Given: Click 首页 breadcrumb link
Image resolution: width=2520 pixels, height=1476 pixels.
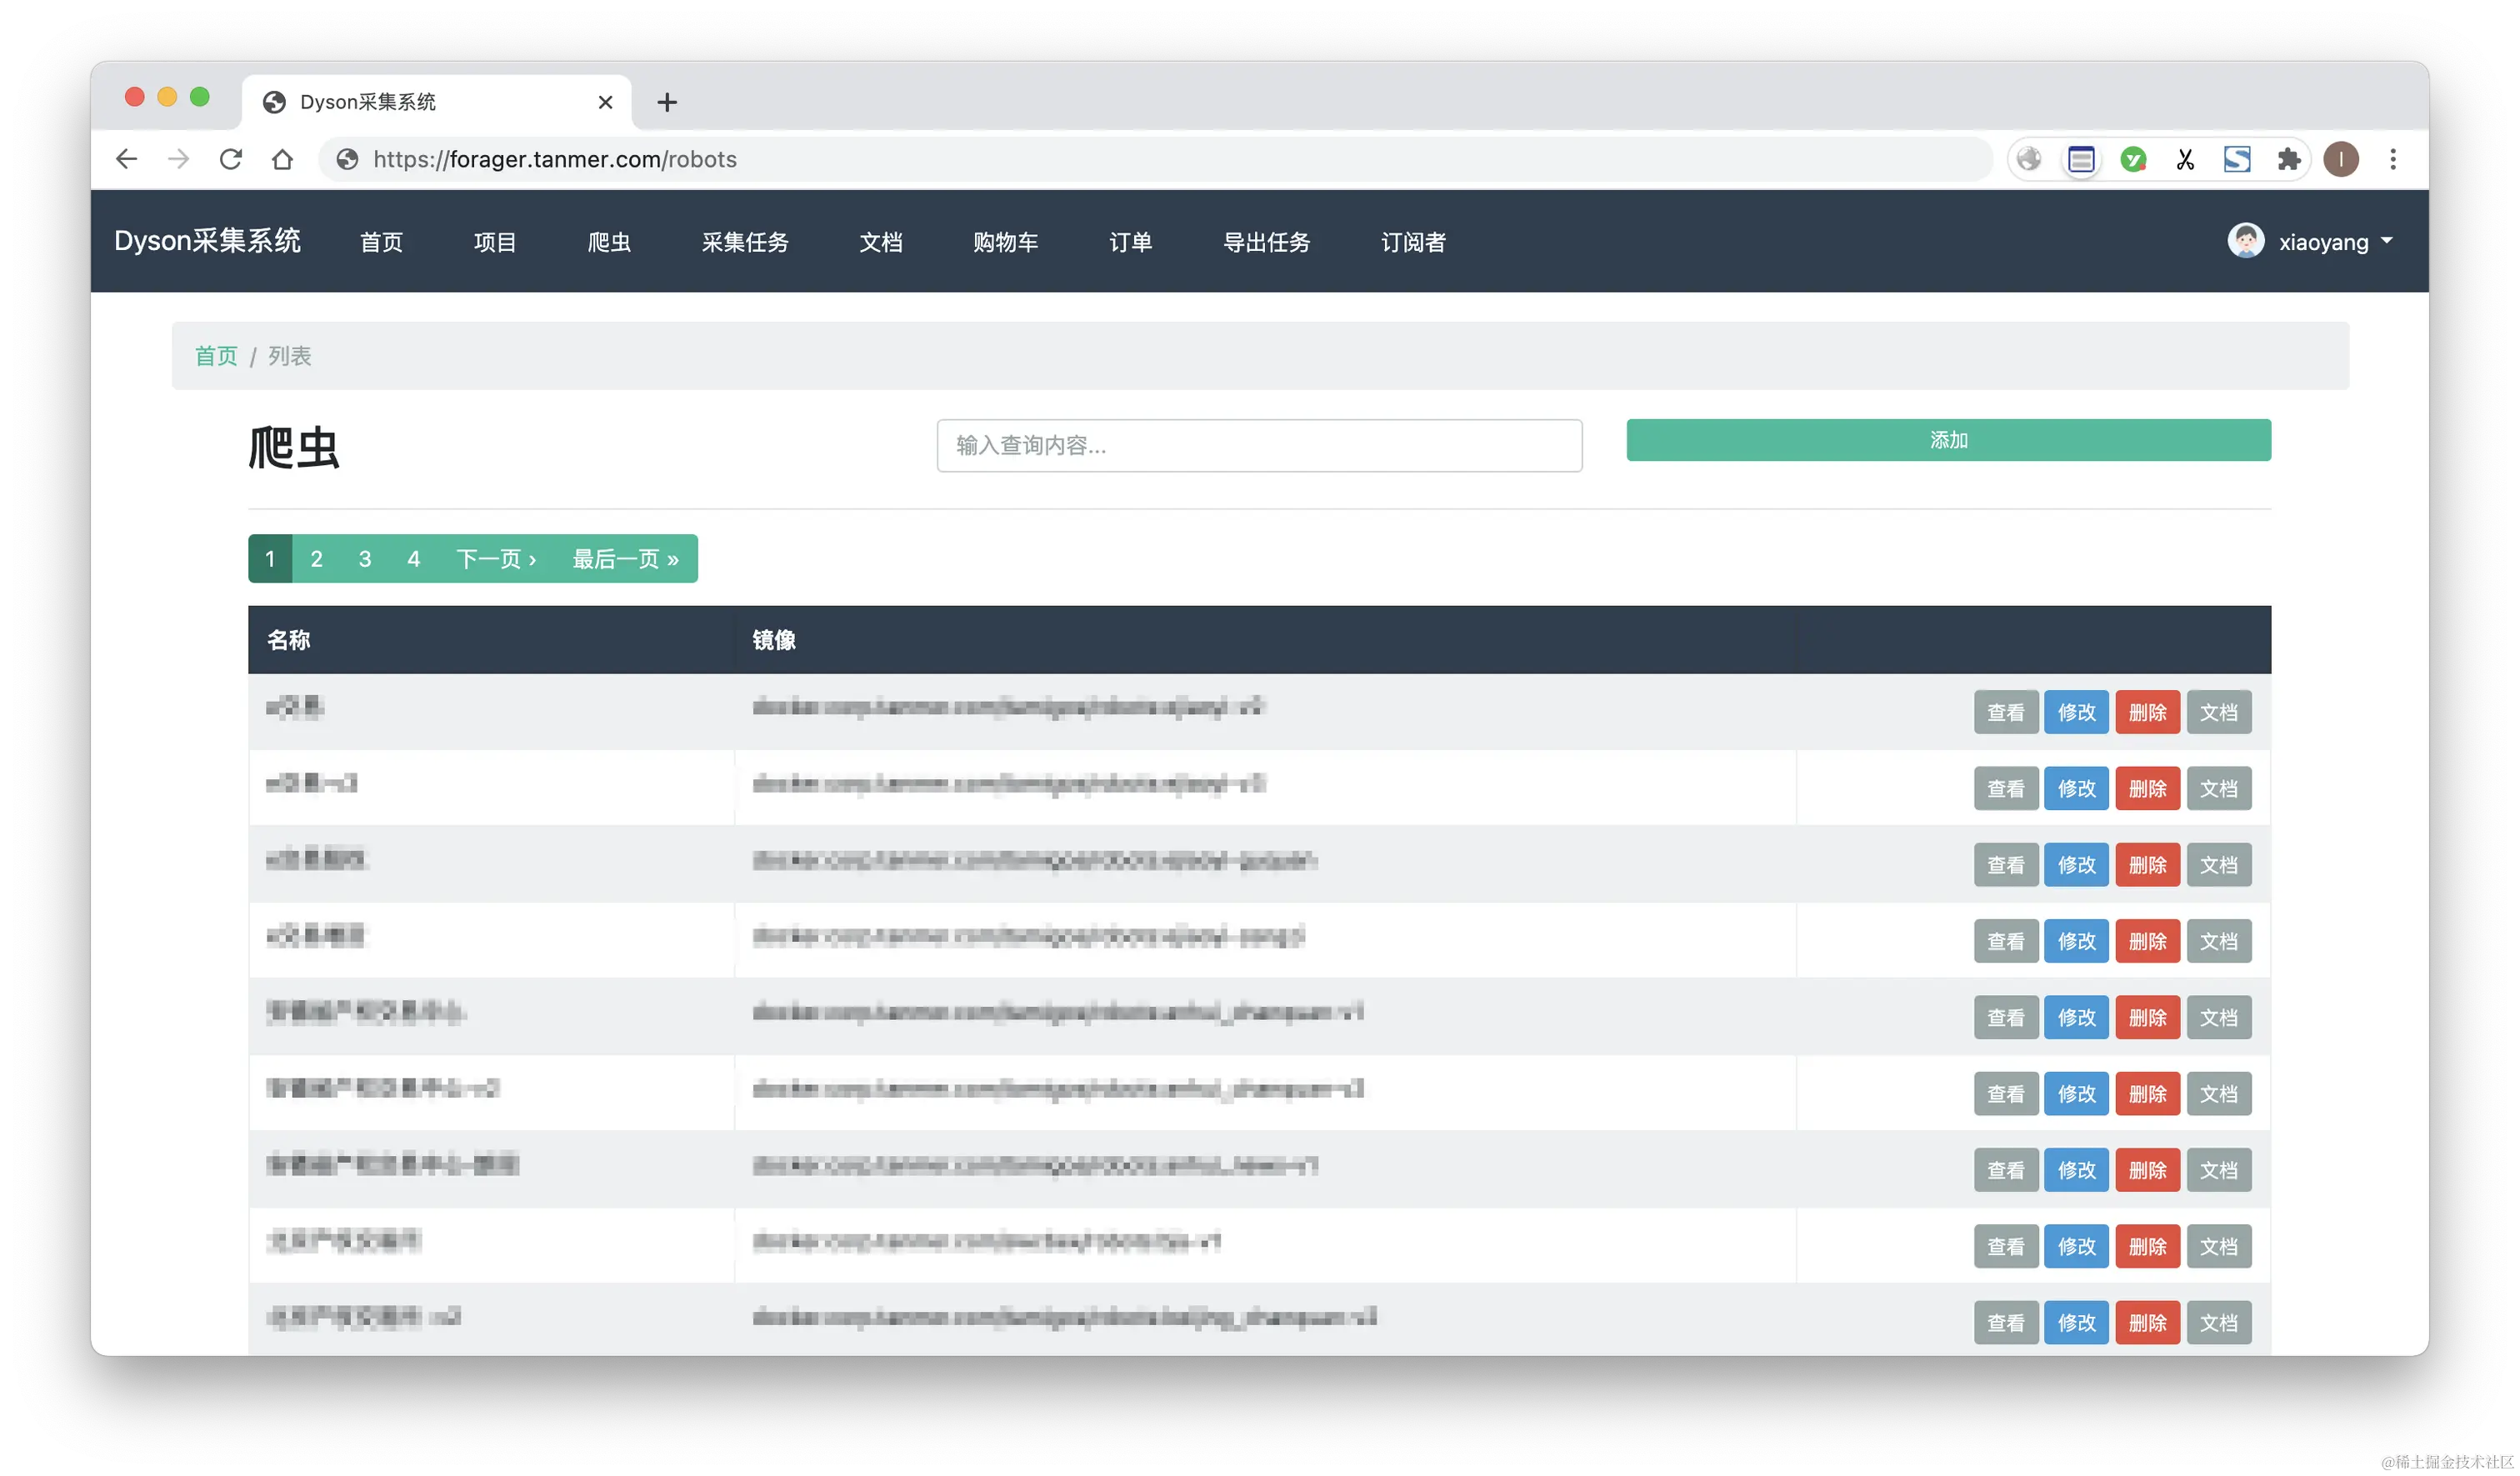Looking at the screenshot, I should point(216,356).
